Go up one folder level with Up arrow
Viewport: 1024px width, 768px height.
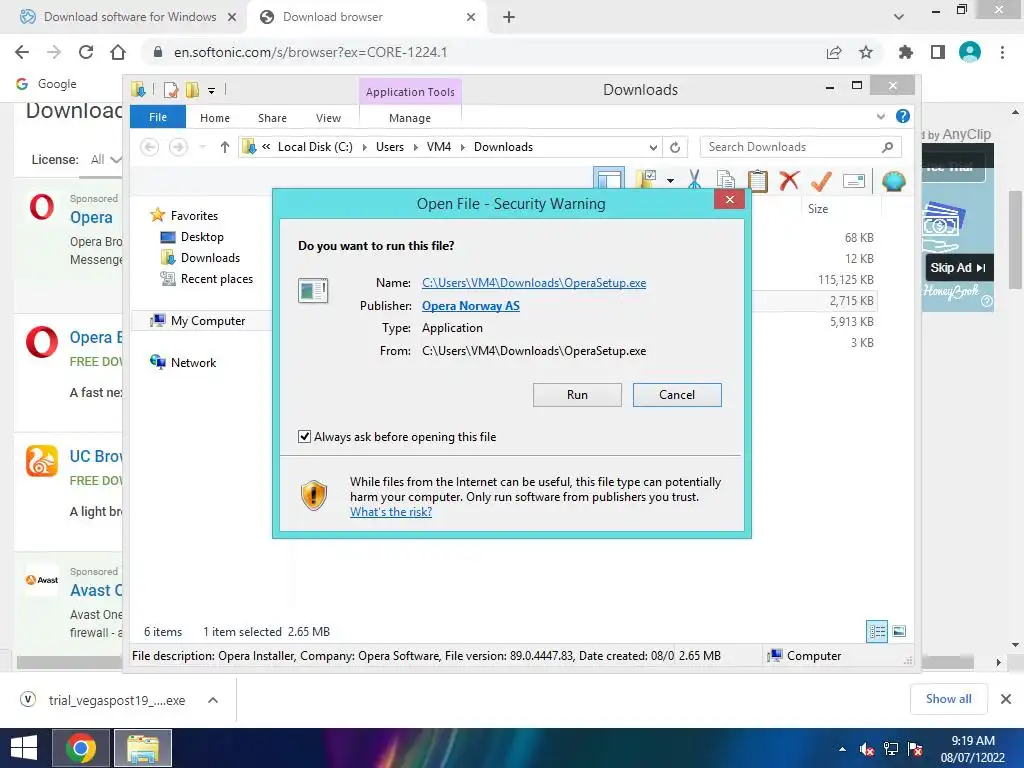pos(225,147)
